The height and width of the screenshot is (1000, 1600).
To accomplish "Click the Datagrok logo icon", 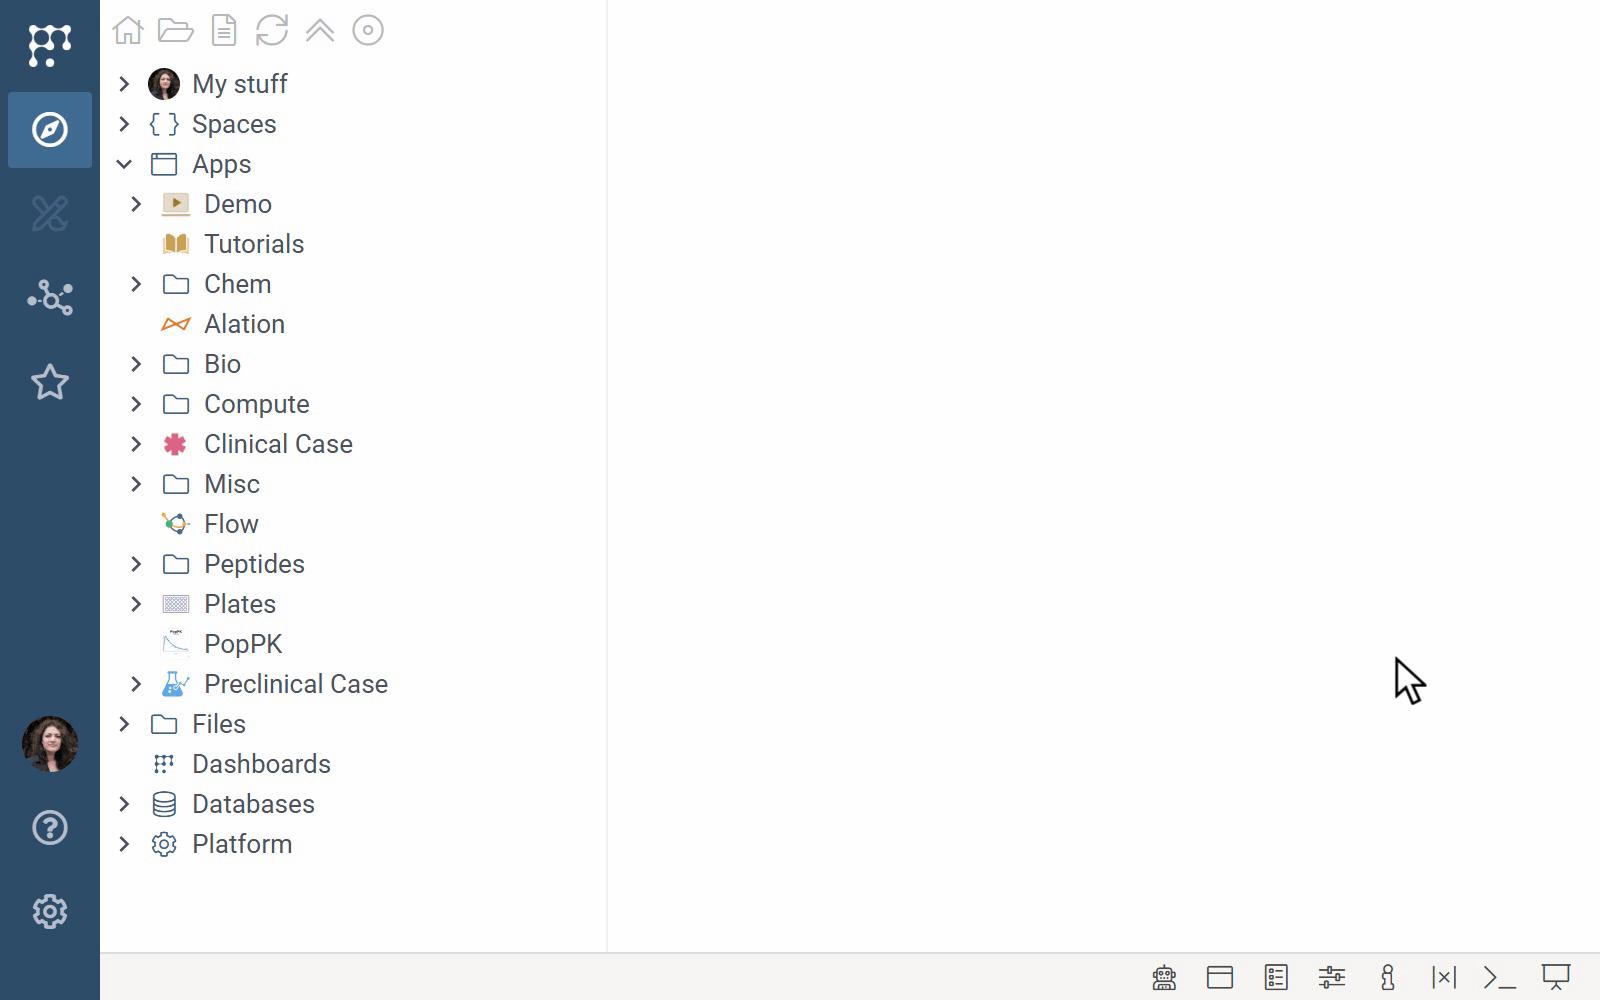I will [x=49, y=45].
